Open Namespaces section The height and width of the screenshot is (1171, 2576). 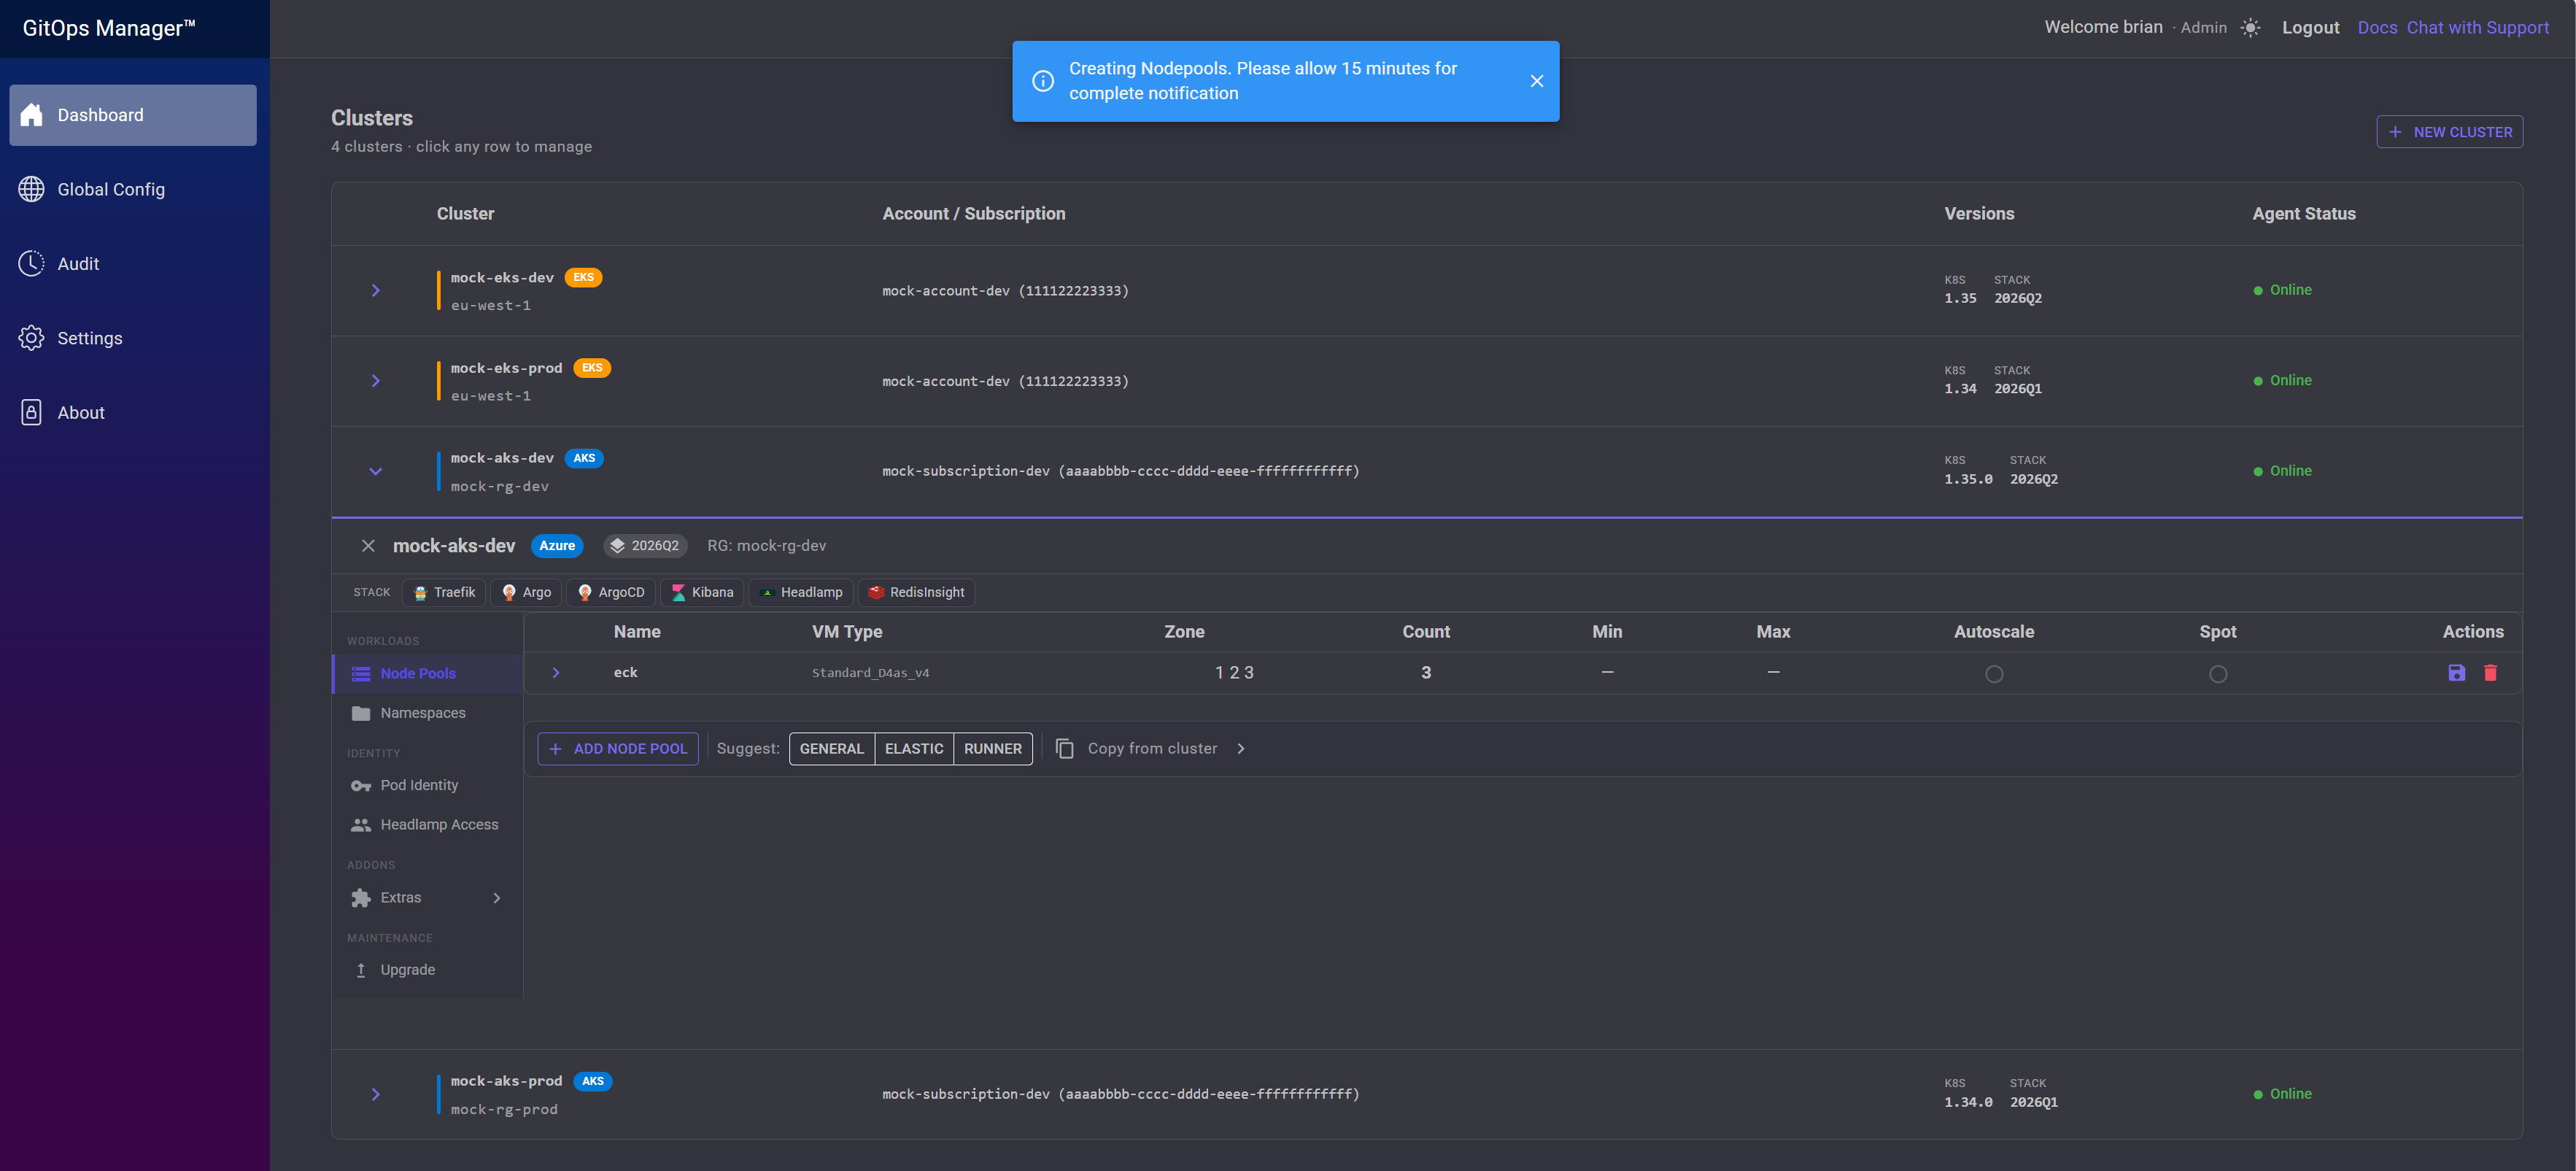pyautogui.click(x=428, y=714)
